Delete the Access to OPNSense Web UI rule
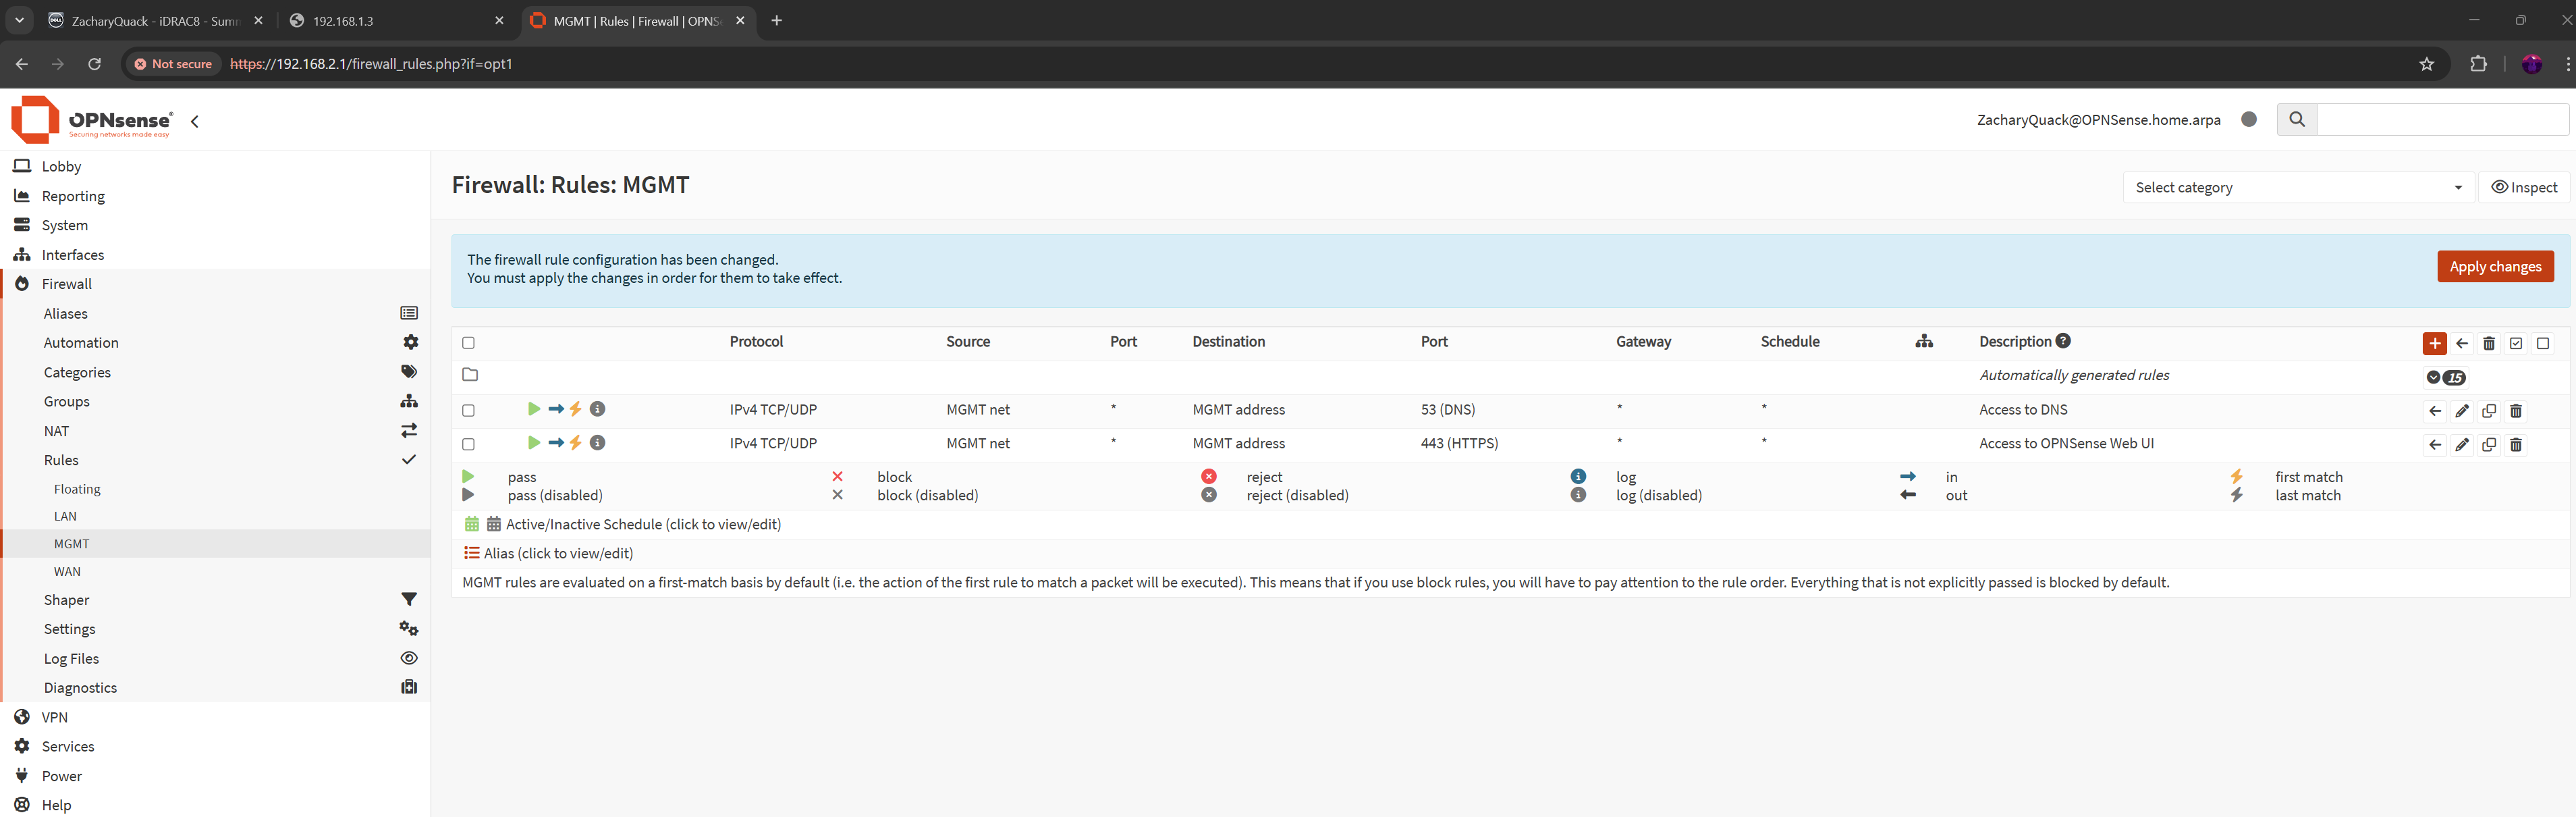The image size is (2576, 817). [x=2516, y=445]
